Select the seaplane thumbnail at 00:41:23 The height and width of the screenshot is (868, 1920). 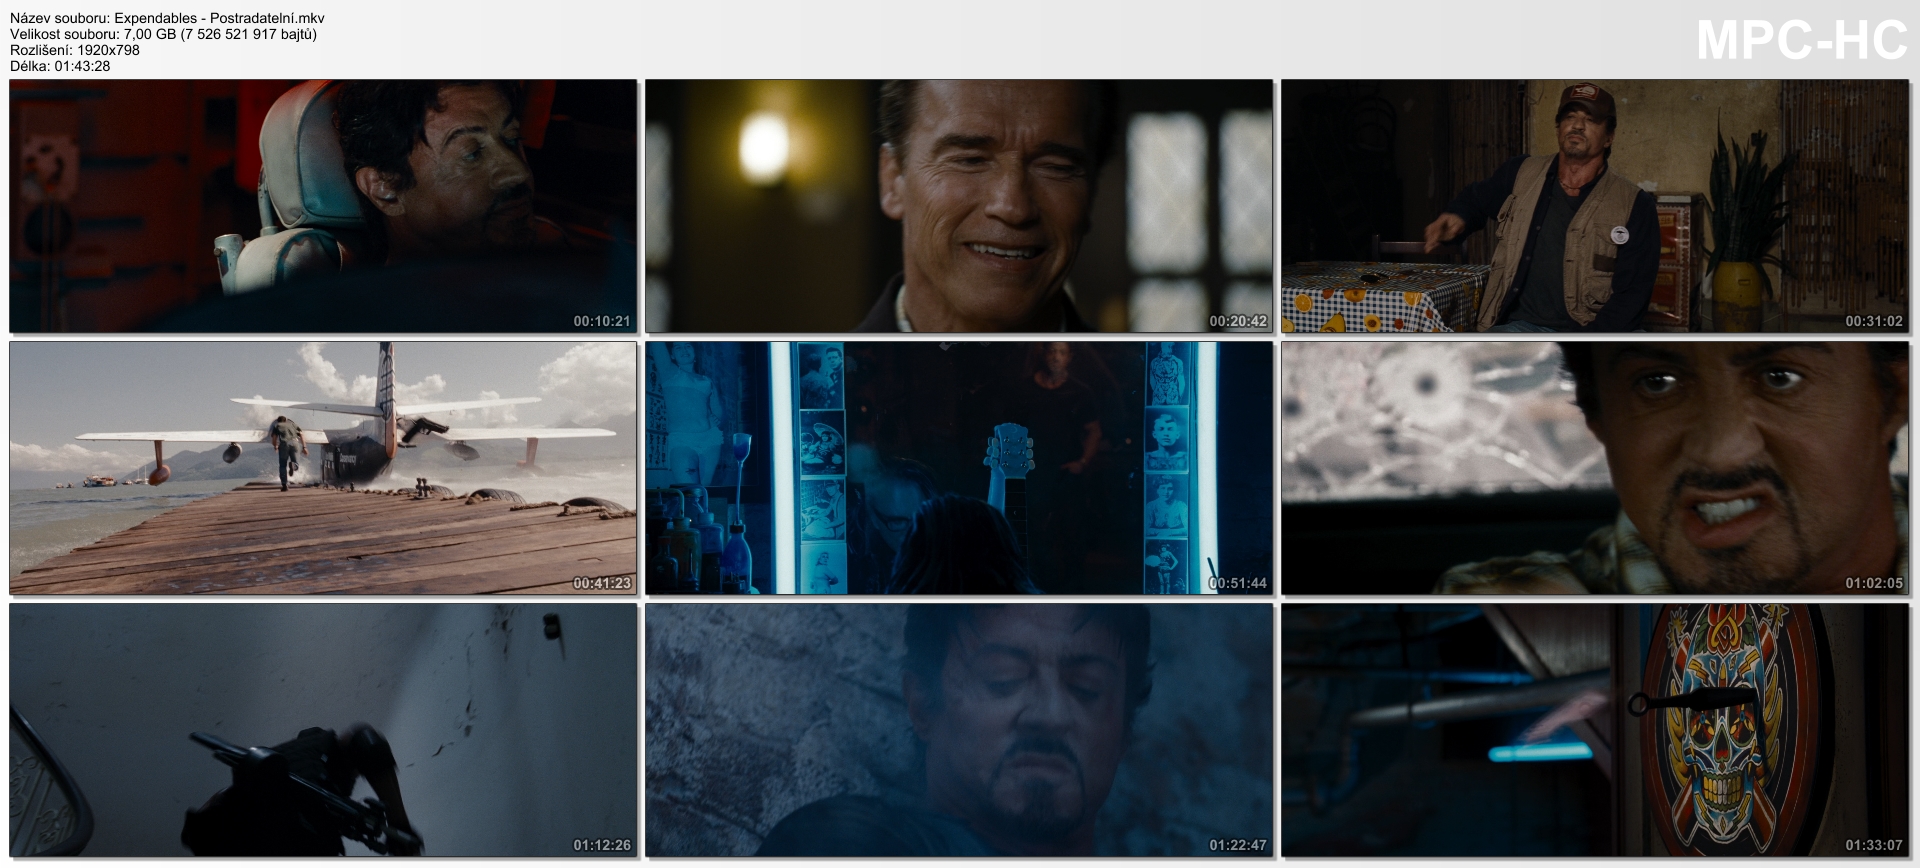[323, 468]
